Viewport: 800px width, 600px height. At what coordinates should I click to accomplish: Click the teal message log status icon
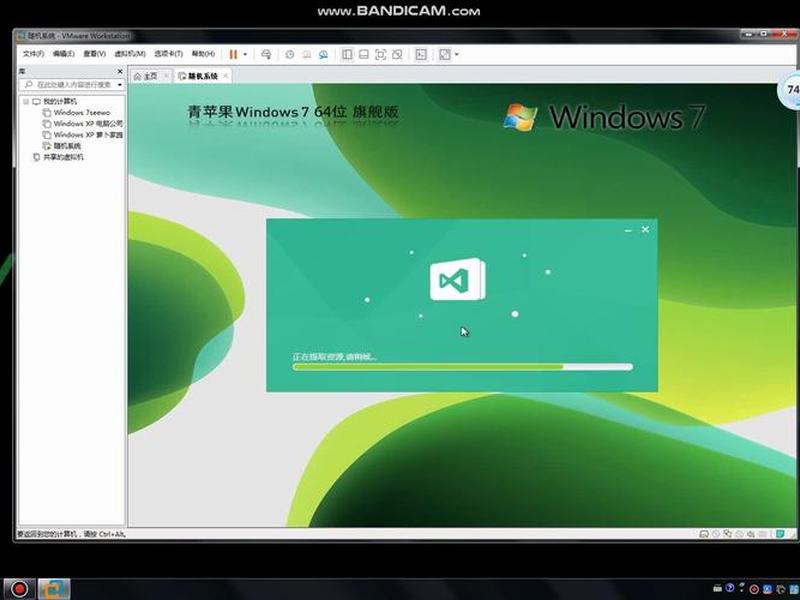tap(780, 534)
